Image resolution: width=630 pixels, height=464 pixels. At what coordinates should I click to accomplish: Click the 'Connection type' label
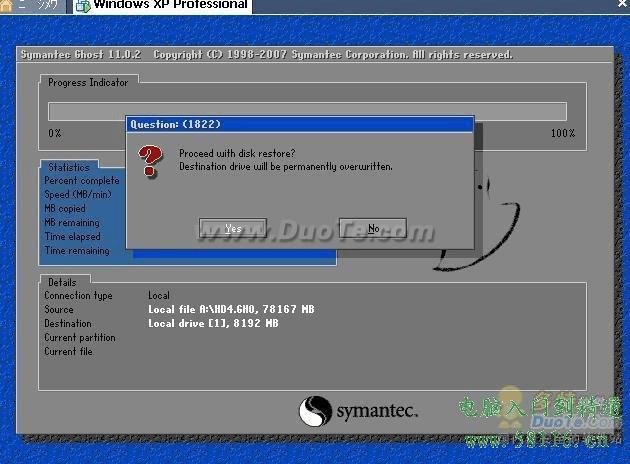[x=78, y=296]
